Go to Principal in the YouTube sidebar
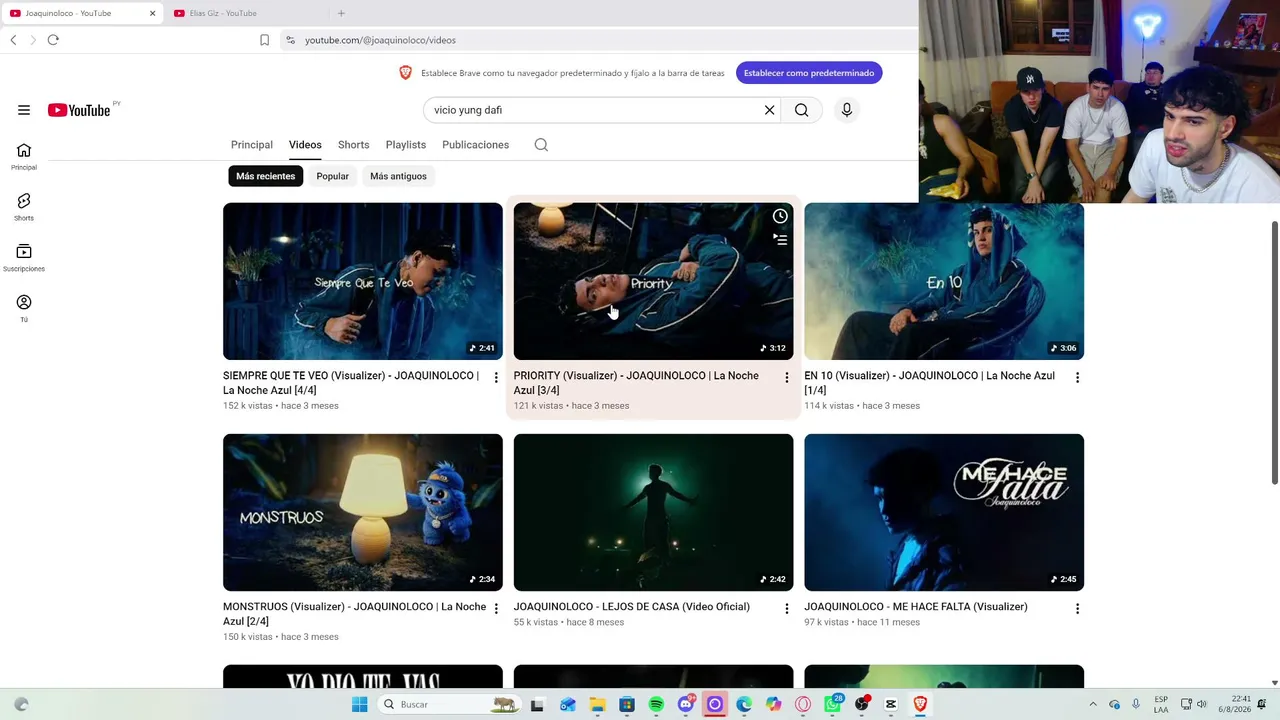 coord(24,157)
